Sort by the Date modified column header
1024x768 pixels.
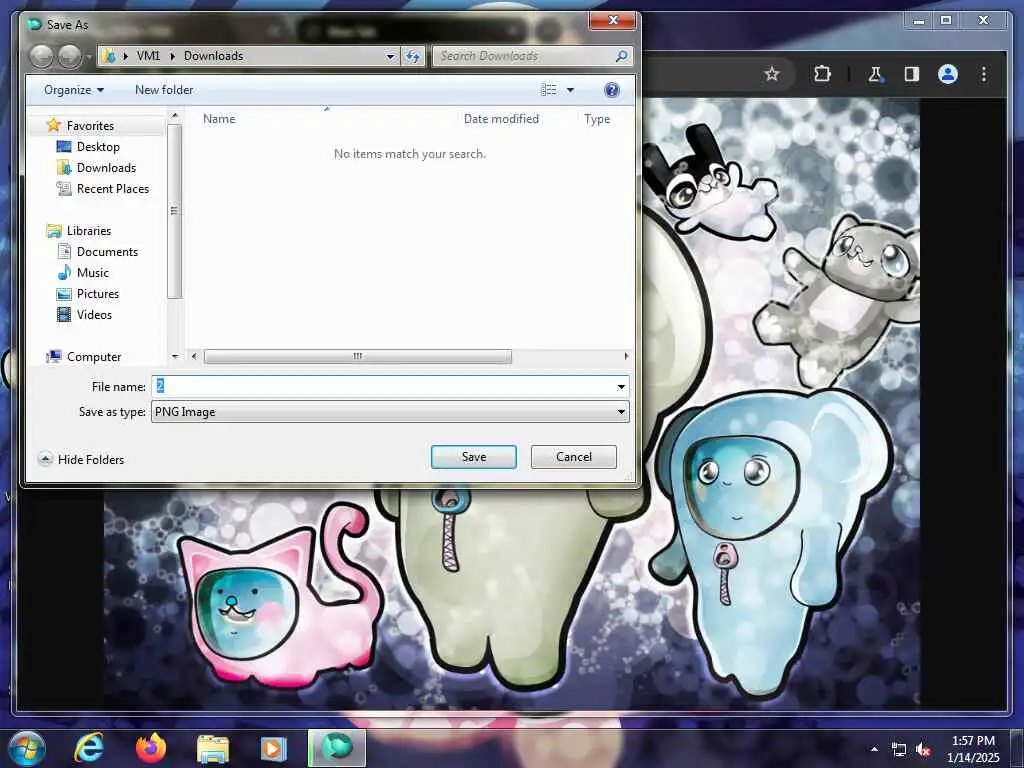pos(501,119)
